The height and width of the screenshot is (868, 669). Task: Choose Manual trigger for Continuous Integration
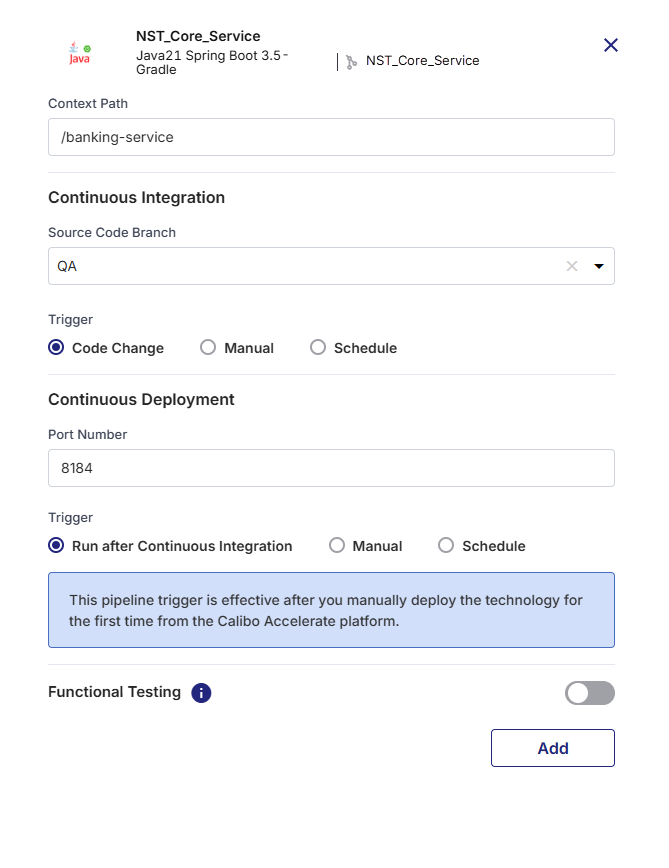208,347
